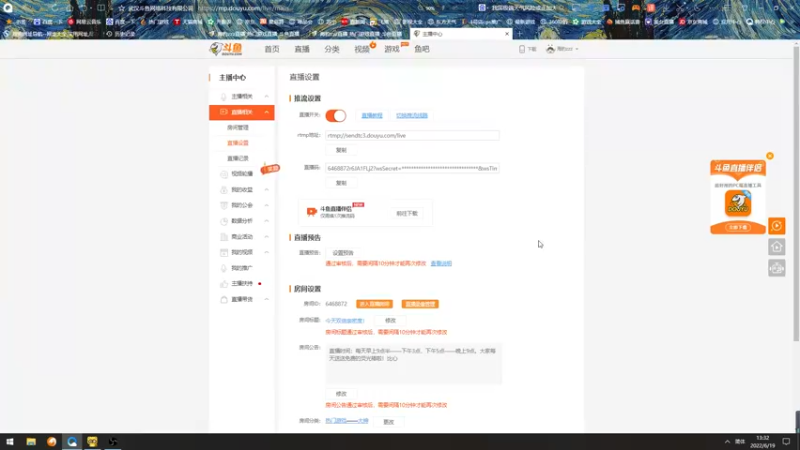Click 修改 next to the room title

(x=390, y=320)
